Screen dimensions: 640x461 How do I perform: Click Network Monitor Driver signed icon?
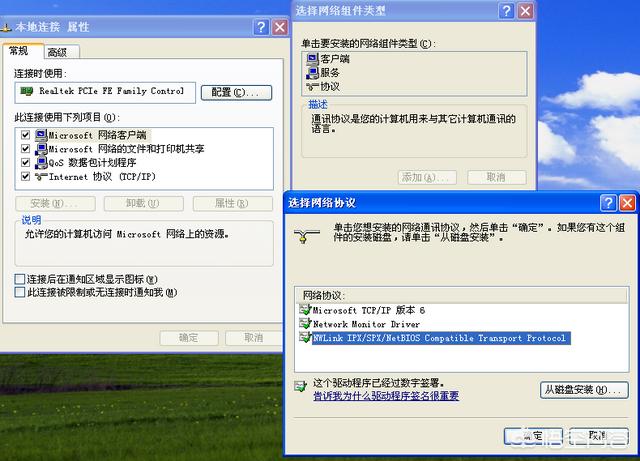(x=305, y=324)
